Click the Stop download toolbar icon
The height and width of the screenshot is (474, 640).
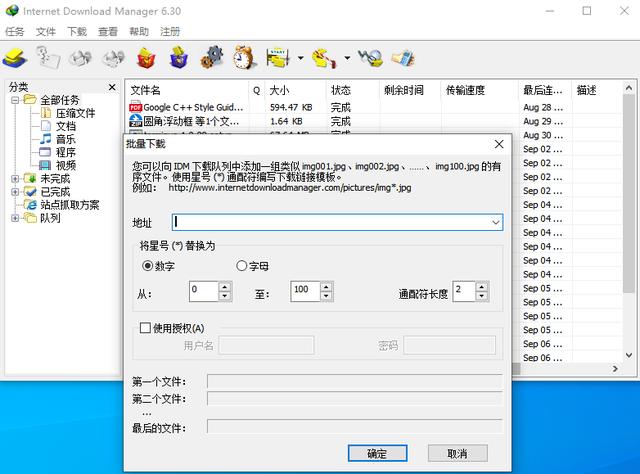(80, 58)
